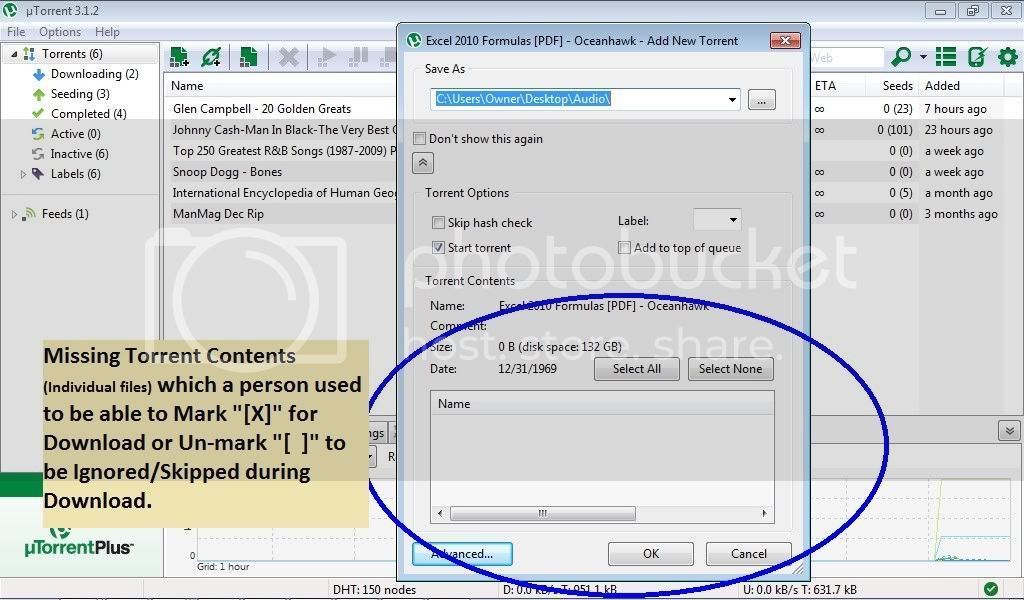
Task: Uncheck the Start torrent checkbox
Action: click(438, 247)
